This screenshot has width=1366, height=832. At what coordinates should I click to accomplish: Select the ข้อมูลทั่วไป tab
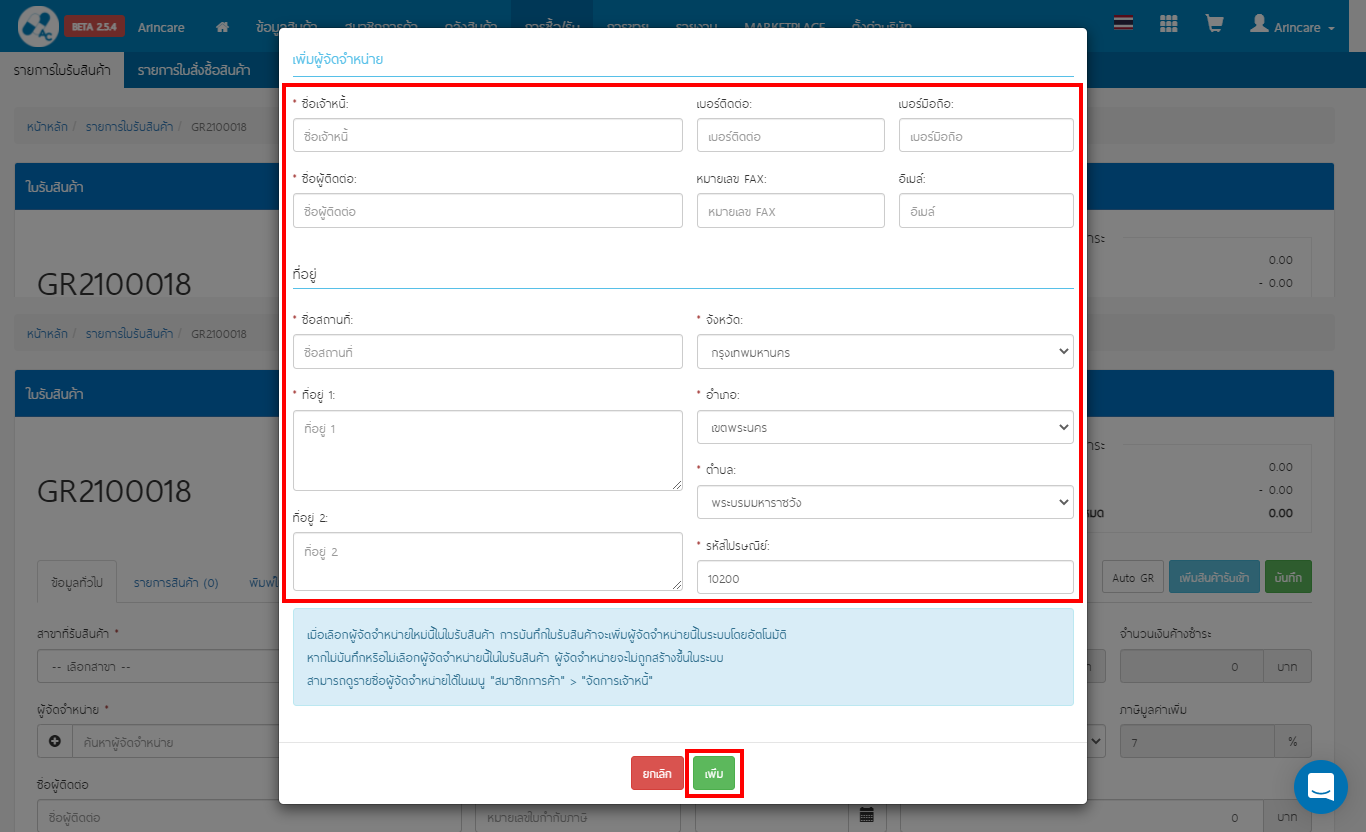[76, 582]
